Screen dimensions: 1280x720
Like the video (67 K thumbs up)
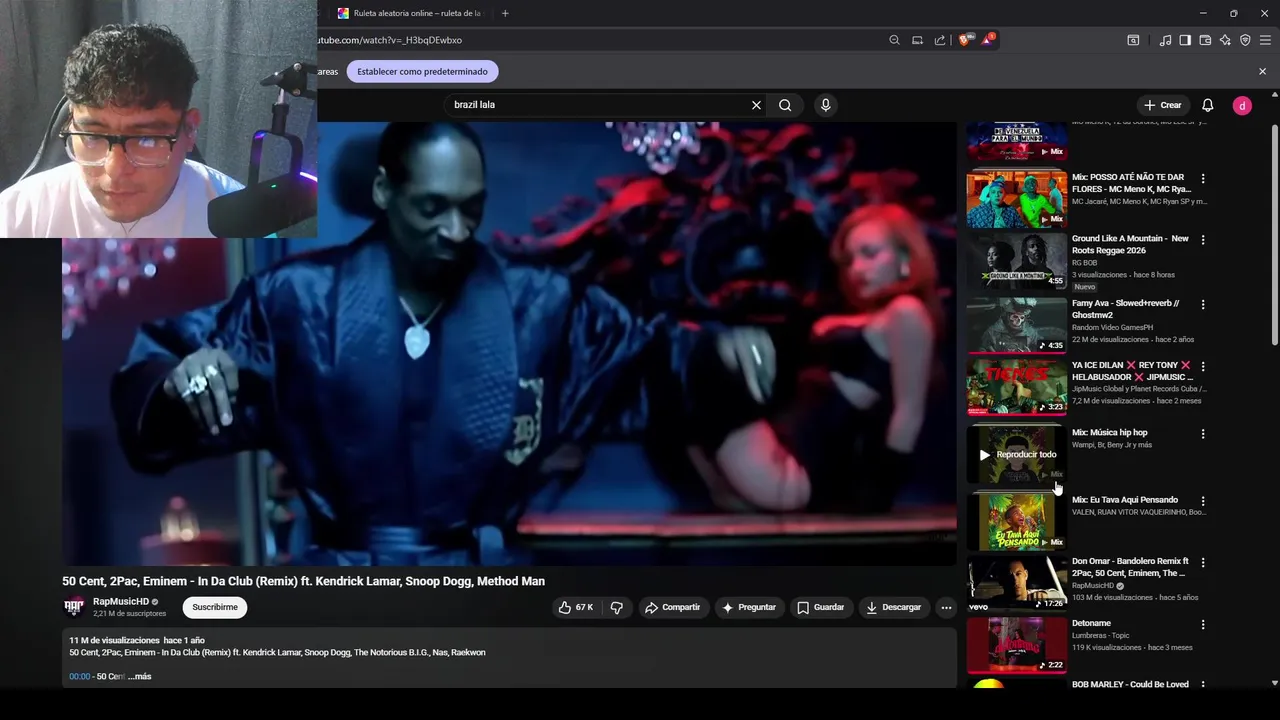576,607
